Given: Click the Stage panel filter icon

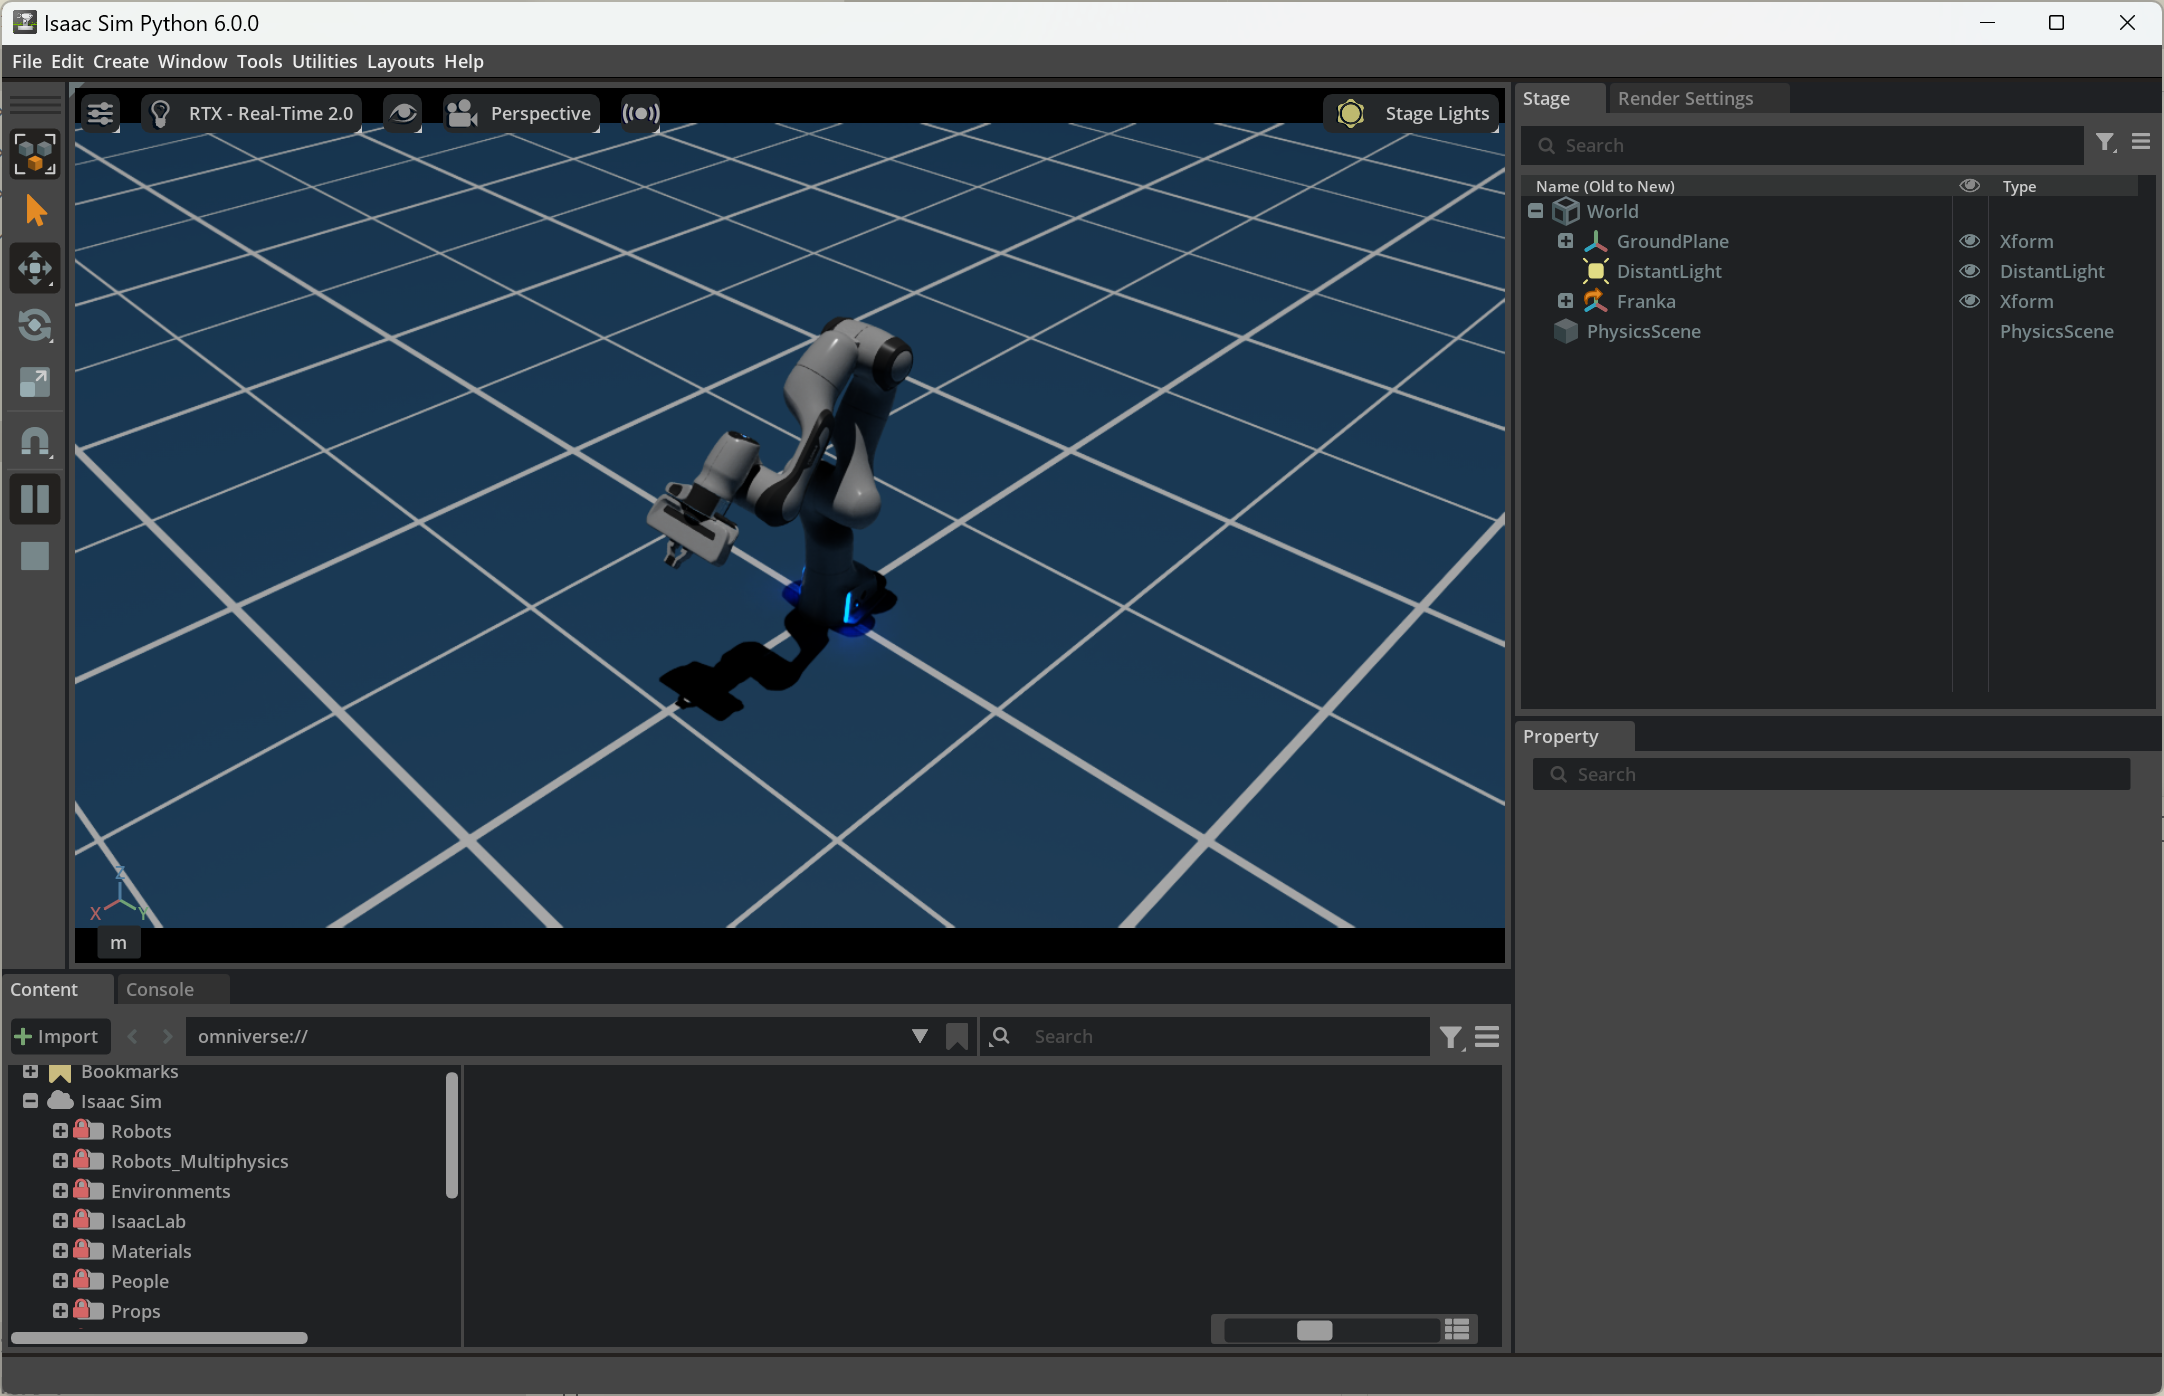Looking at the screenshot, I should pyautogui.click(x=2106, y=143).
